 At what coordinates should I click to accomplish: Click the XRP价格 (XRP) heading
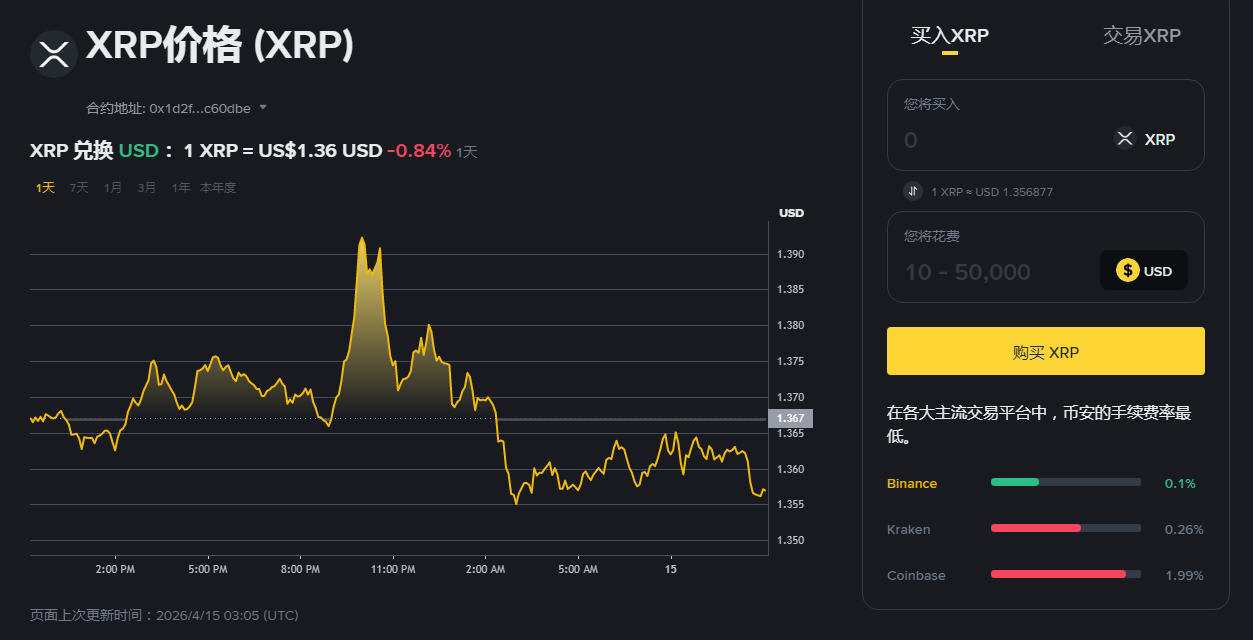(219, 47)
